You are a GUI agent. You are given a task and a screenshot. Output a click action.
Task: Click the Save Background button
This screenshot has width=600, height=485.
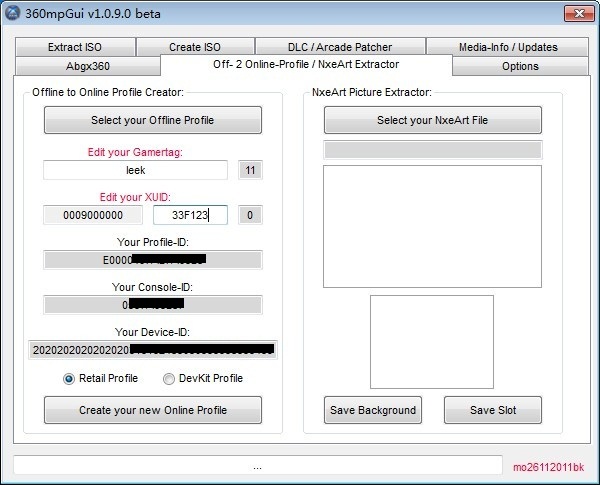(x=372, y=410)
